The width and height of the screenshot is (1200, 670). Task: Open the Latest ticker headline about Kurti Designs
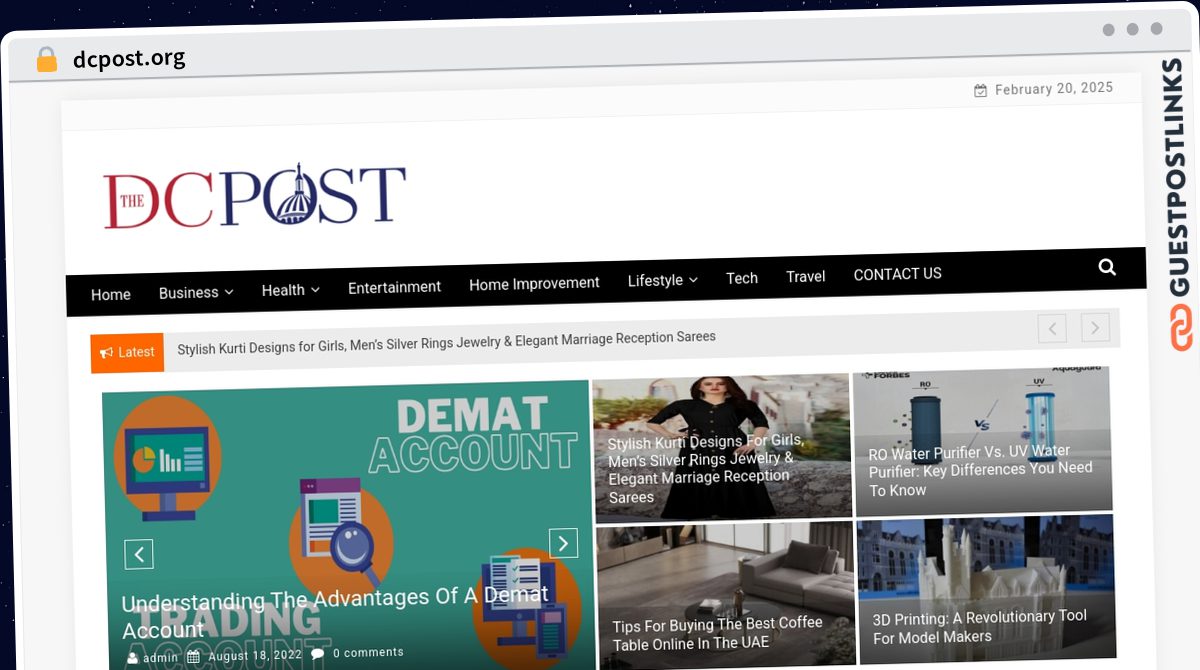click(x=446, y=342)
